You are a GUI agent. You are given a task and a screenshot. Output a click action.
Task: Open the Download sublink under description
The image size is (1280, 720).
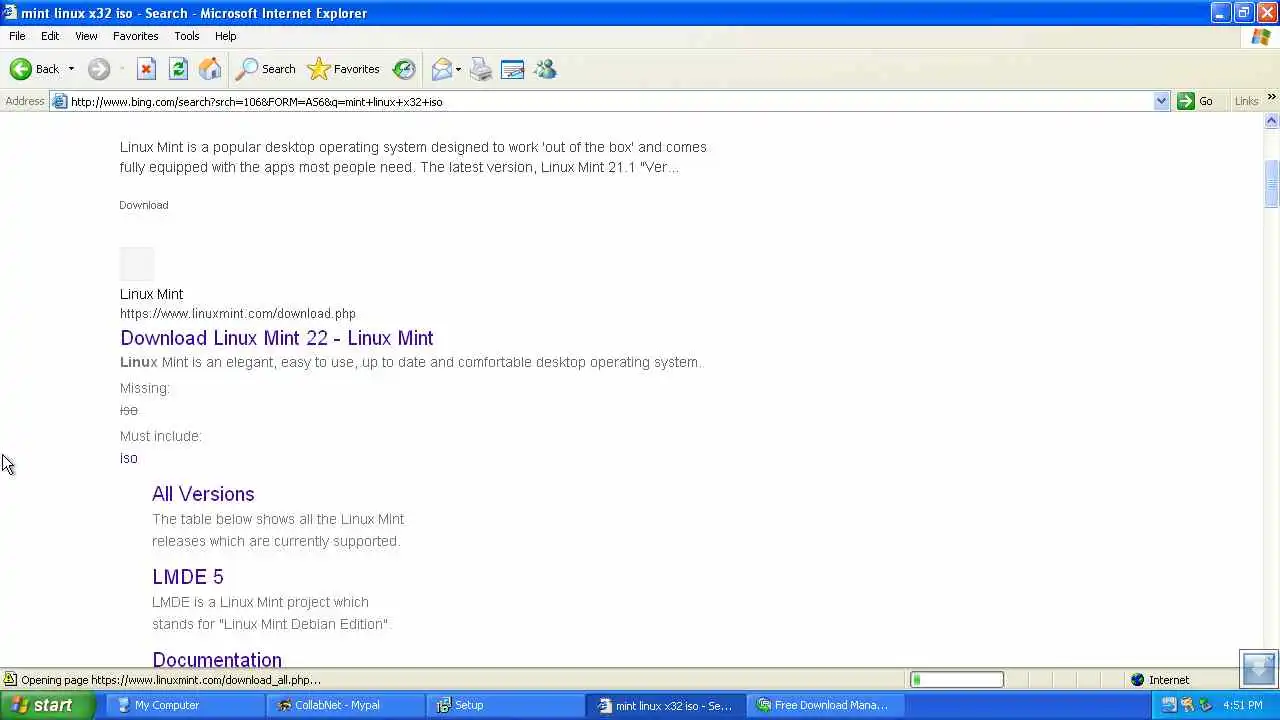[144, 205]
